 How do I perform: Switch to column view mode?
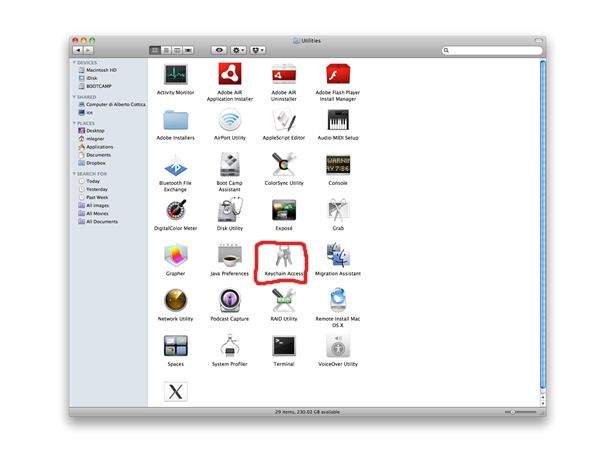coord(177,50)
